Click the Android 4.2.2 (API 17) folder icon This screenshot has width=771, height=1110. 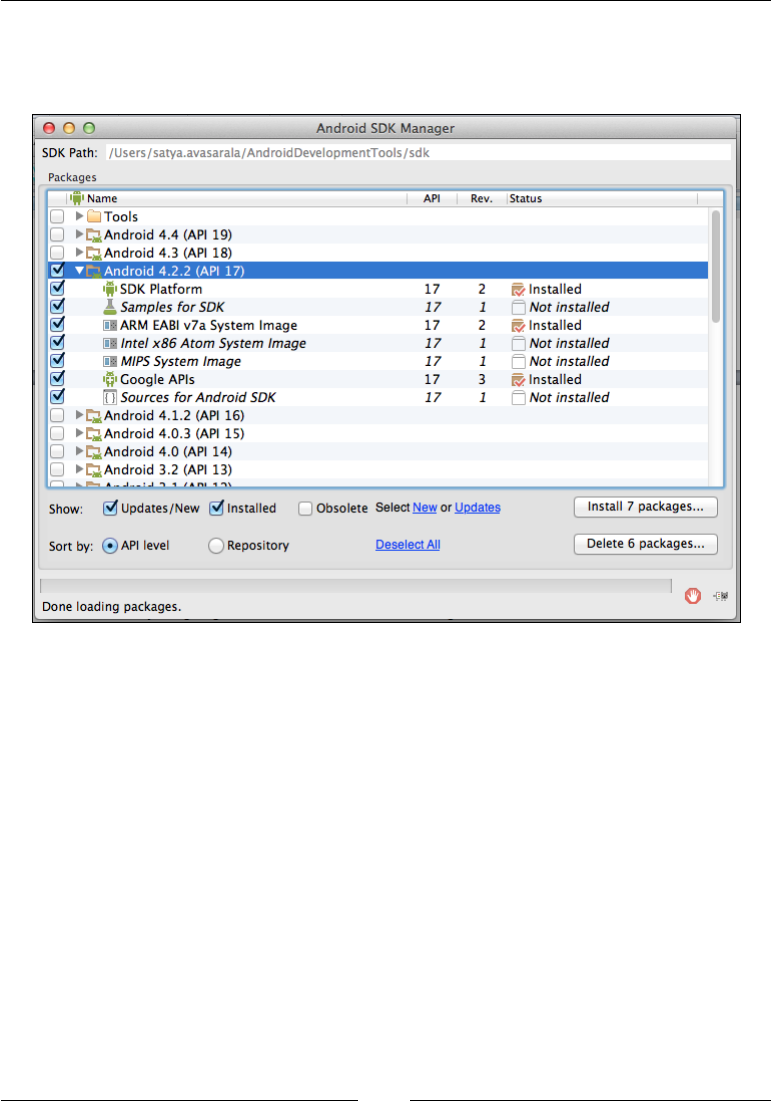[x=93, y=271]
